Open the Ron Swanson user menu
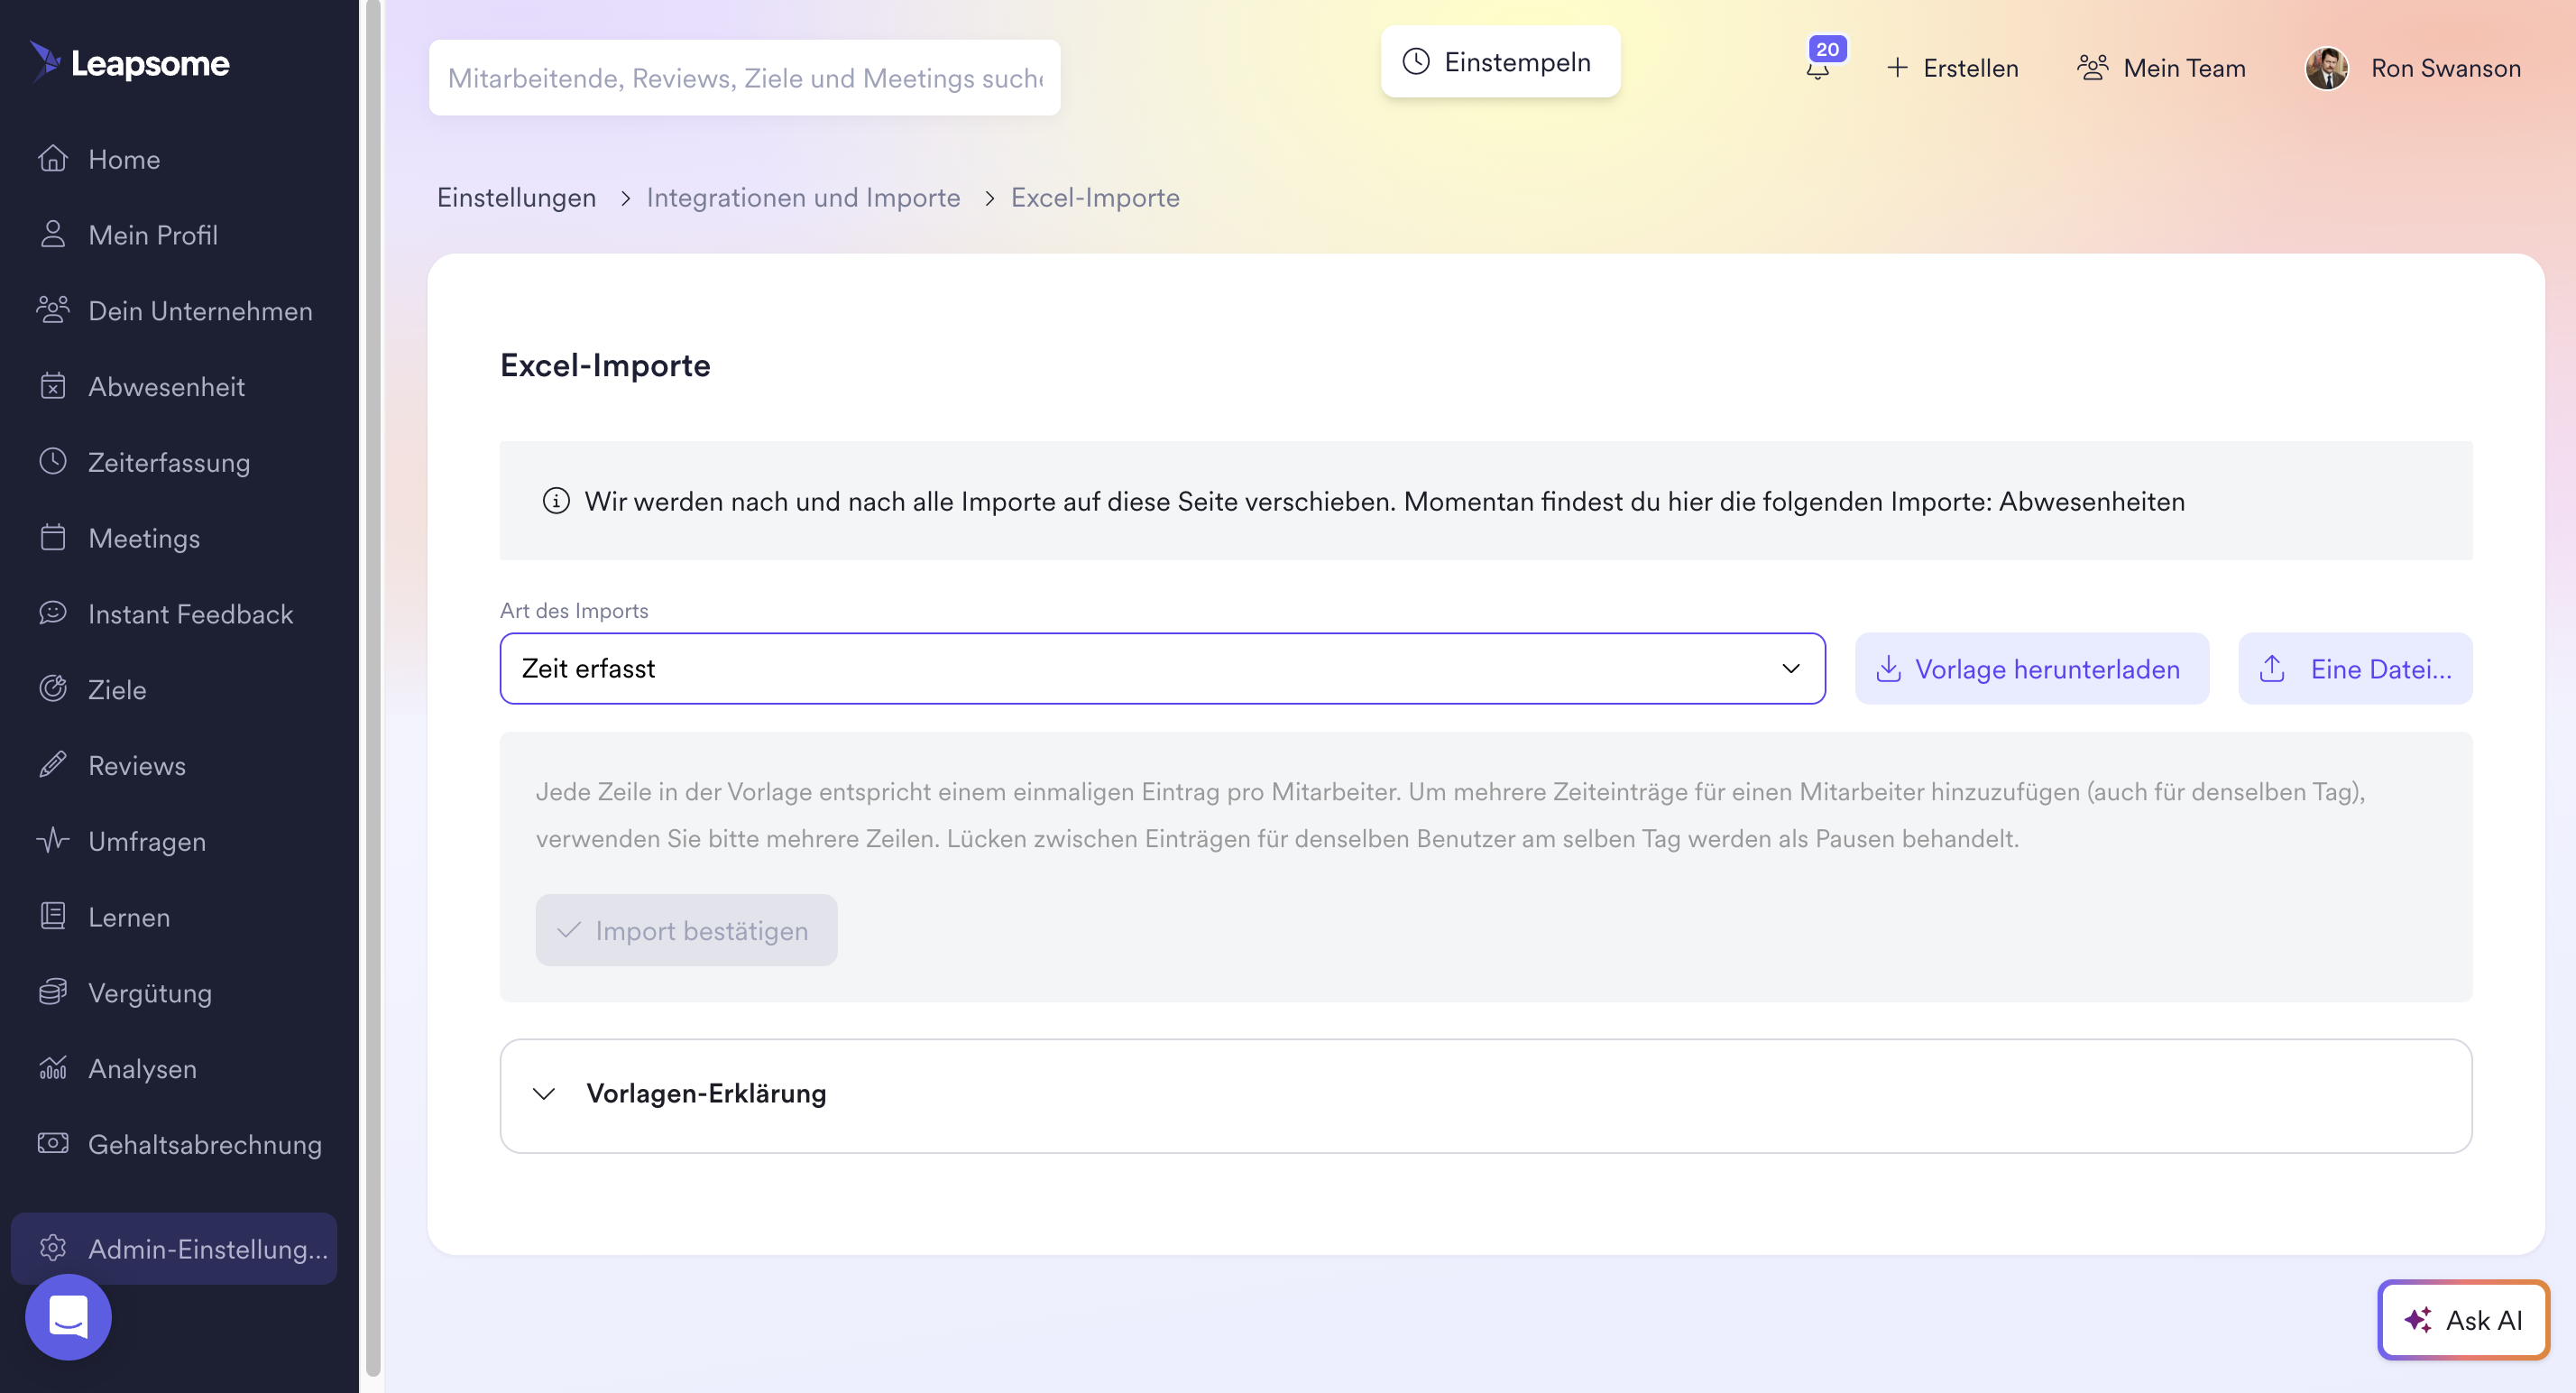 2412,68
